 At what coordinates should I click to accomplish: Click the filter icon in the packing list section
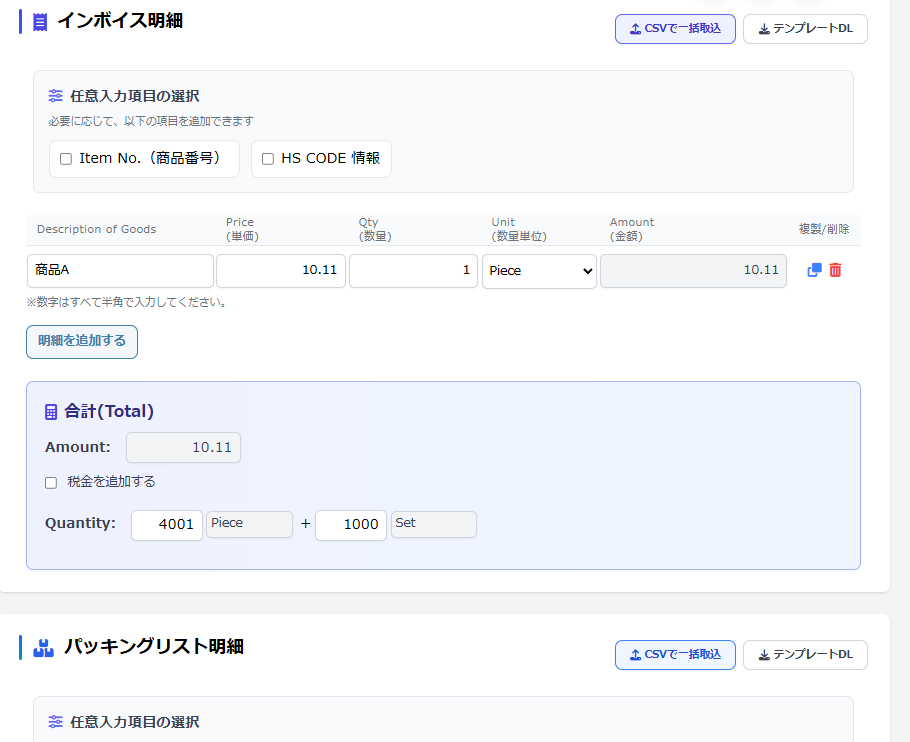[x=55, y=722]
